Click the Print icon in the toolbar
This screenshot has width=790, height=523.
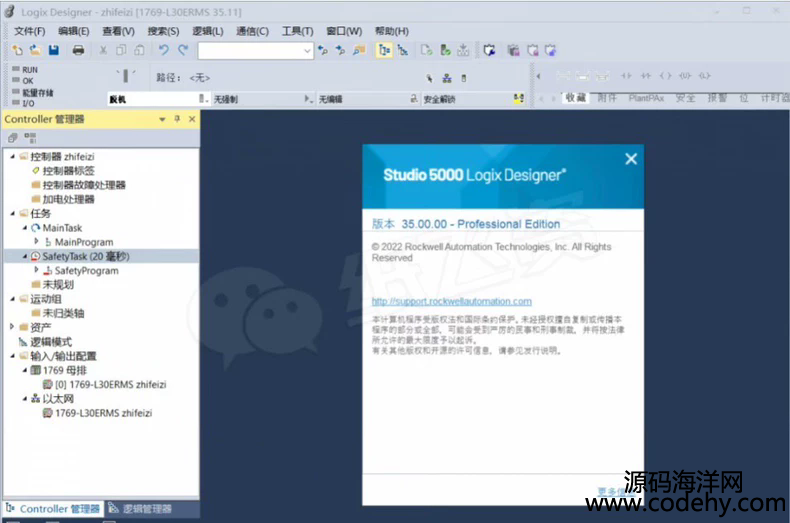point(78,50)
